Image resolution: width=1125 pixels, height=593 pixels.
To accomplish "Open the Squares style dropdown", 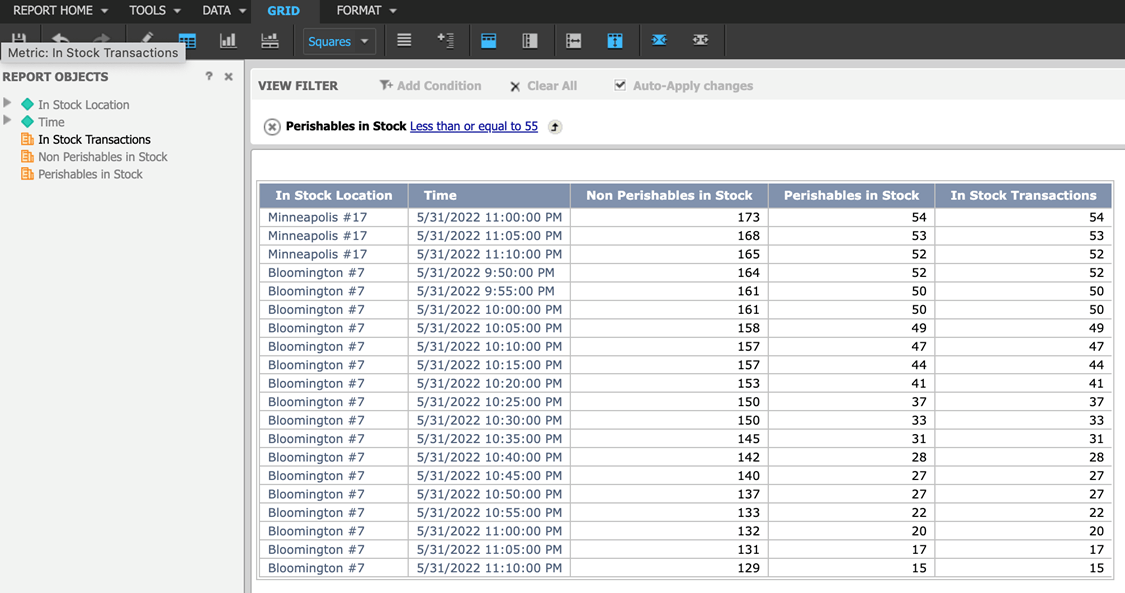I will pyautogui.click(x=339, y=41).
